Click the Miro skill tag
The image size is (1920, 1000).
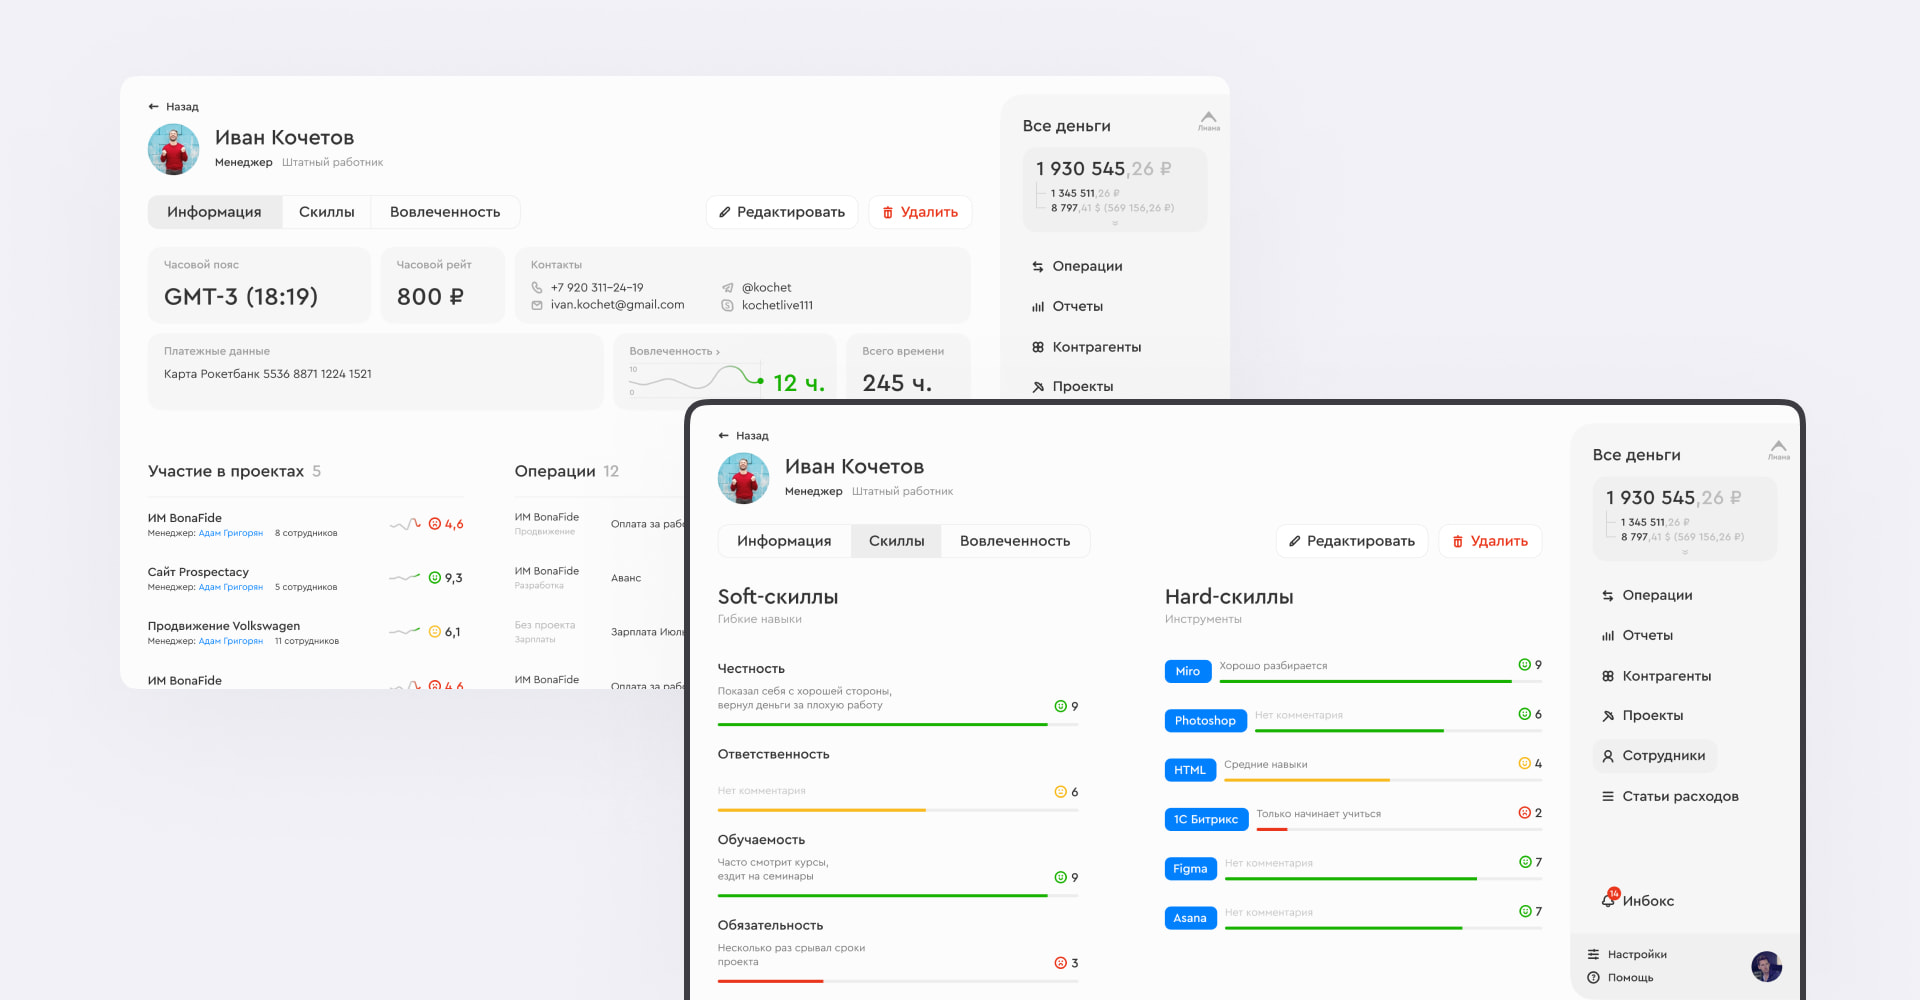coord(1188,671)
